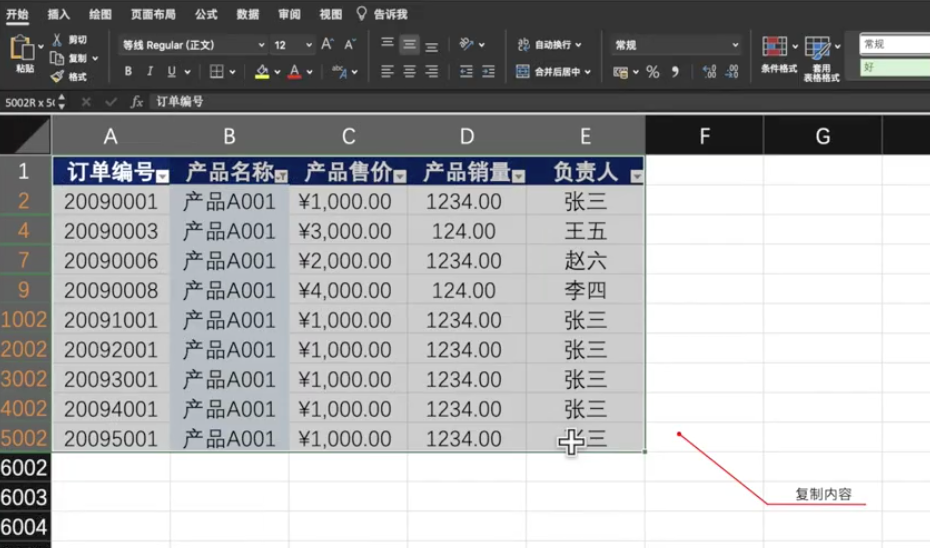The height and width of the screenshot is (548, 930).
Task: Expand the copy options arrow
Action: (x=95, y=59)
